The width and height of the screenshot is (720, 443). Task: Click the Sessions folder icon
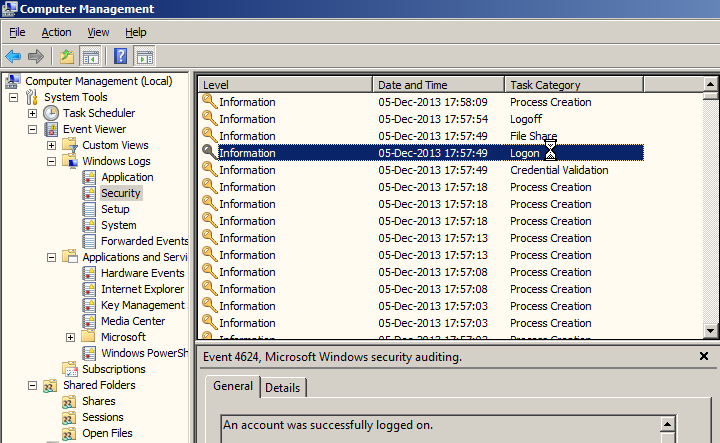point(69,417)
